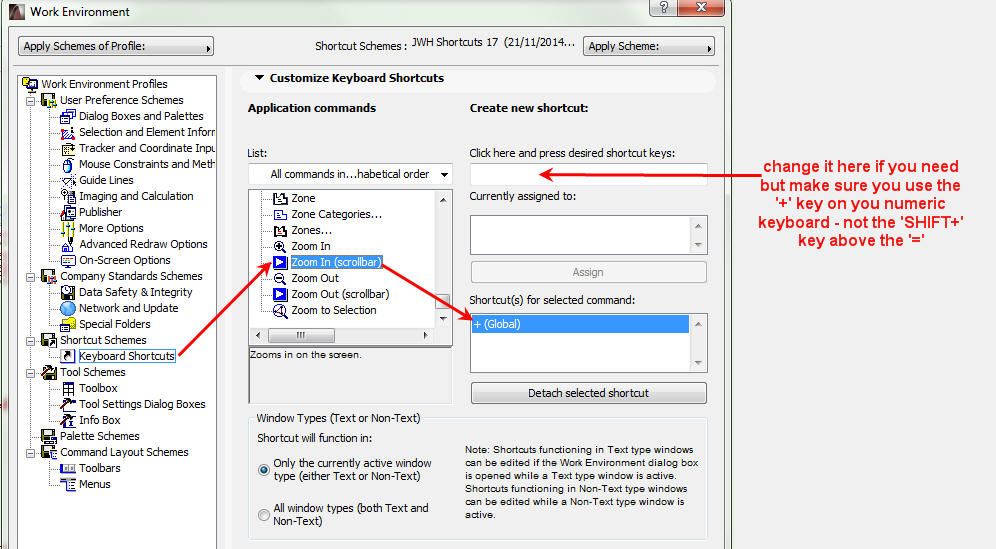The image size is (996, 549).
Task: Select Only the currently active window type
Action: 264,470
